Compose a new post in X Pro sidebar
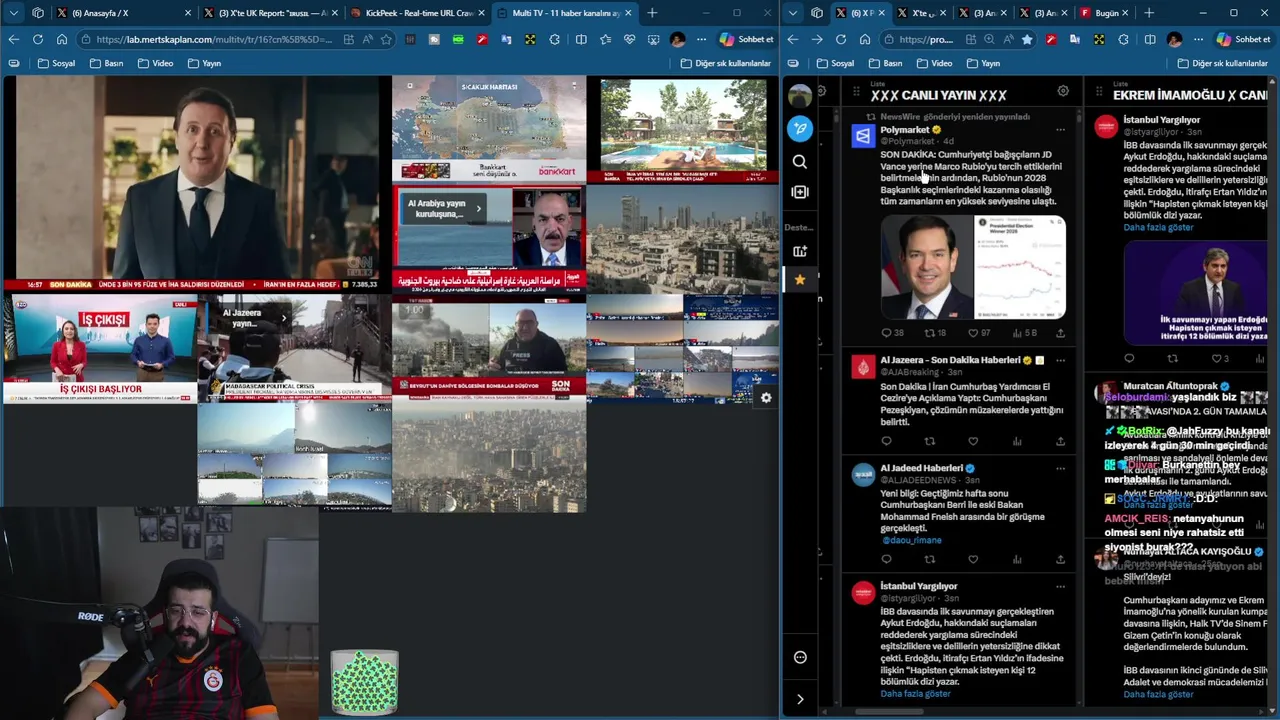Screen dimensions: 1280x720 tap(799, 128)
